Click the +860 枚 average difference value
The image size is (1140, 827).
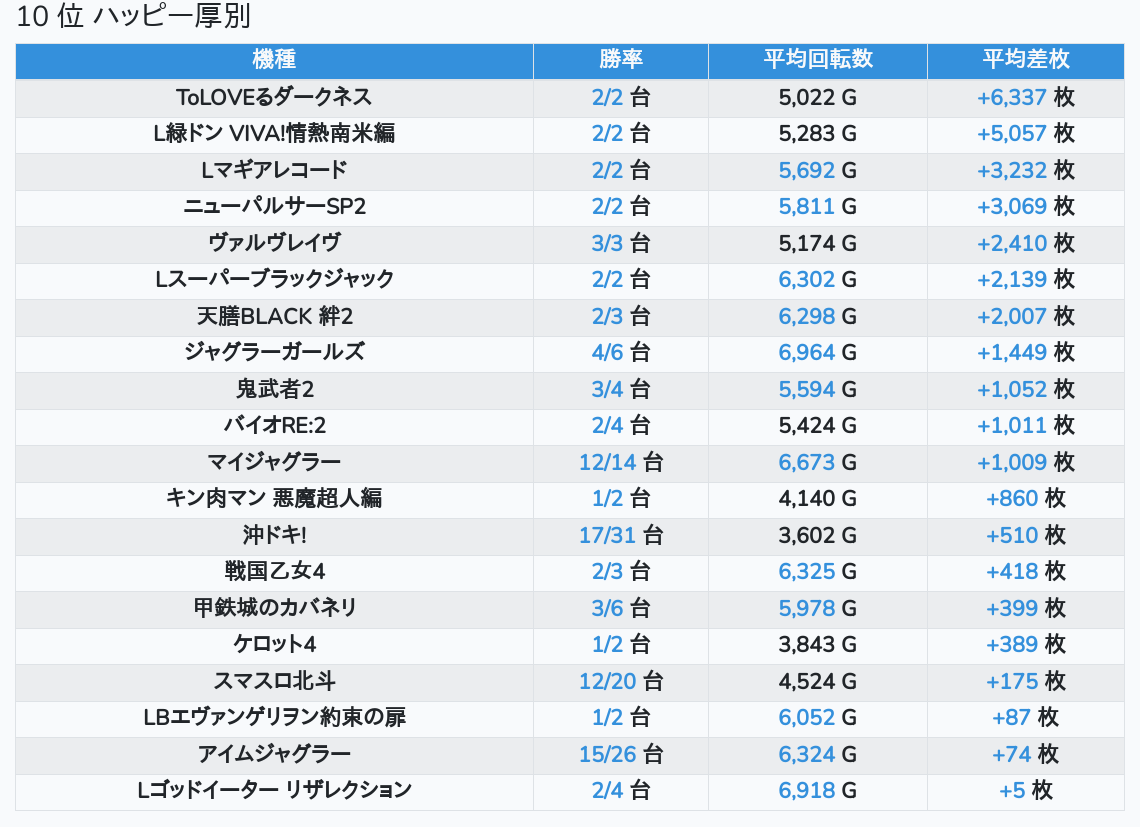click(1026, 498)
